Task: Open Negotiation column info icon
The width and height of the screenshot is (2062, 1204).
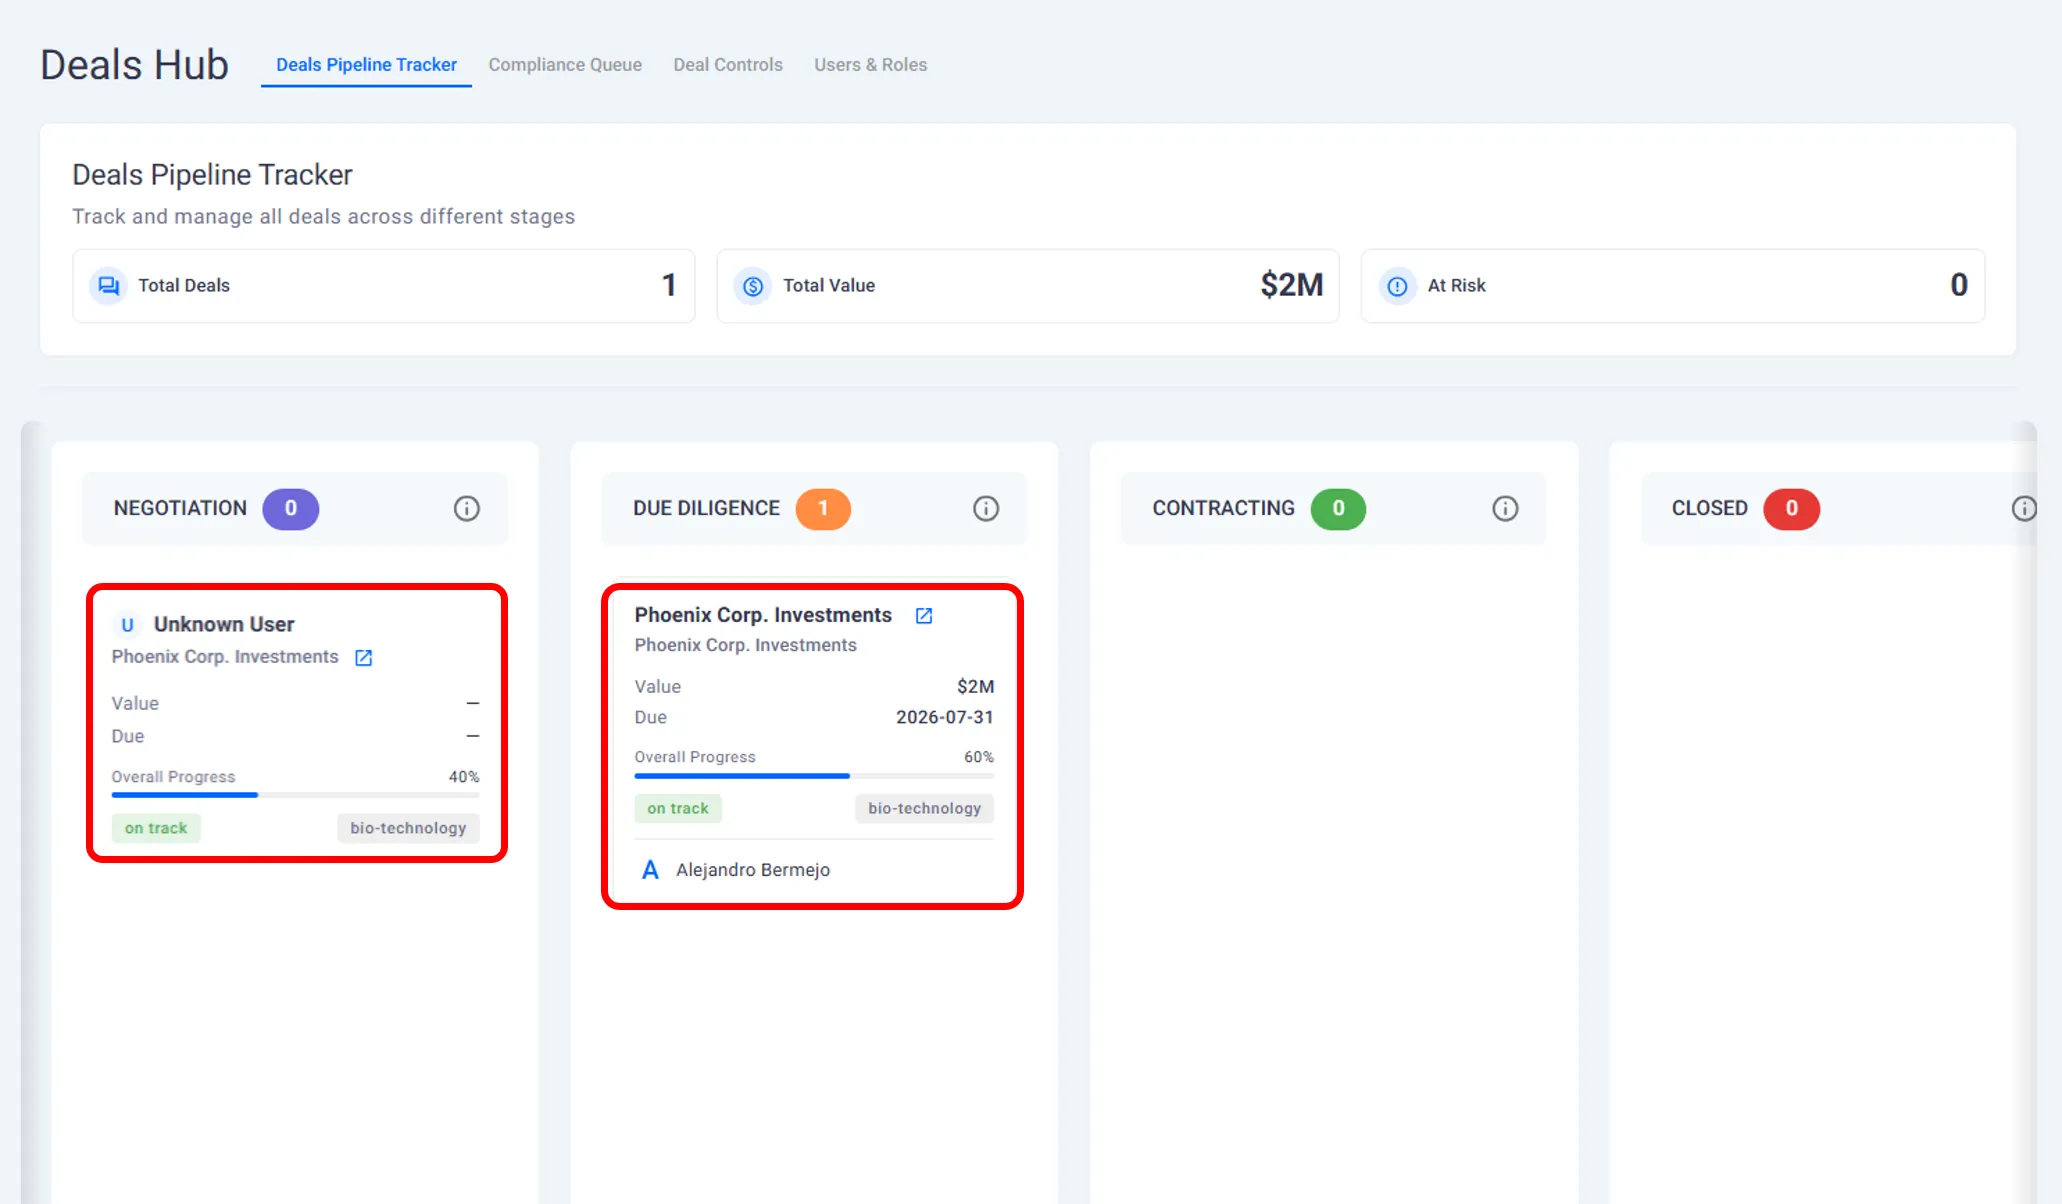Action: click(x=466, y=509)
